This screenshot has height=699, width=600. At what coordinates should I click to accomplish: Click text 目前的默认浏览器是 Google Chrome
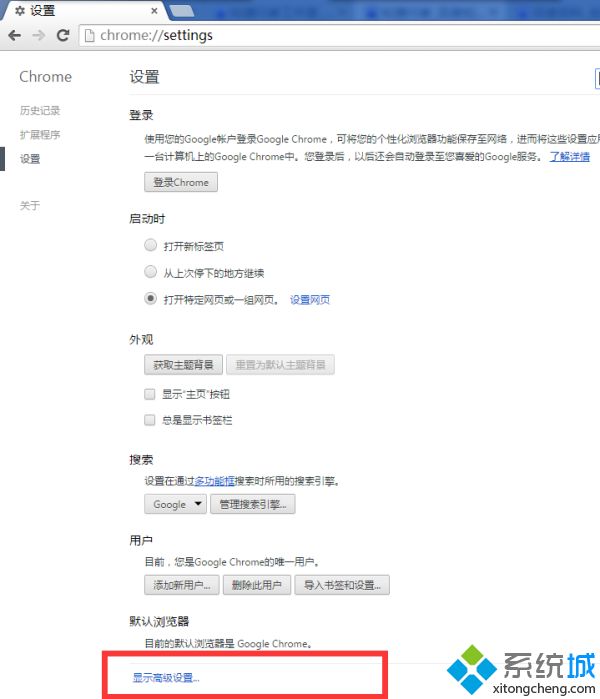click(228, 644)
